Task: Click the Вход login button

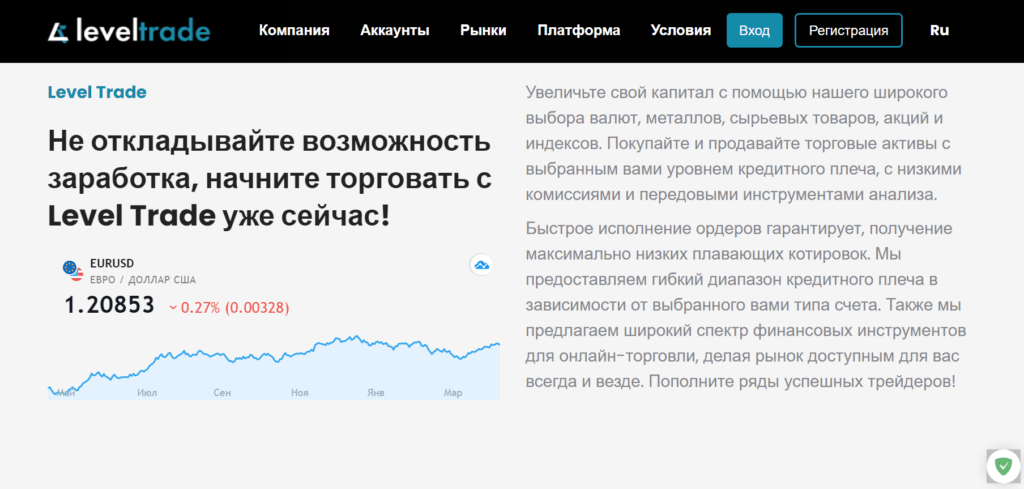Action: pyautogui.click(x=754, y=31)
